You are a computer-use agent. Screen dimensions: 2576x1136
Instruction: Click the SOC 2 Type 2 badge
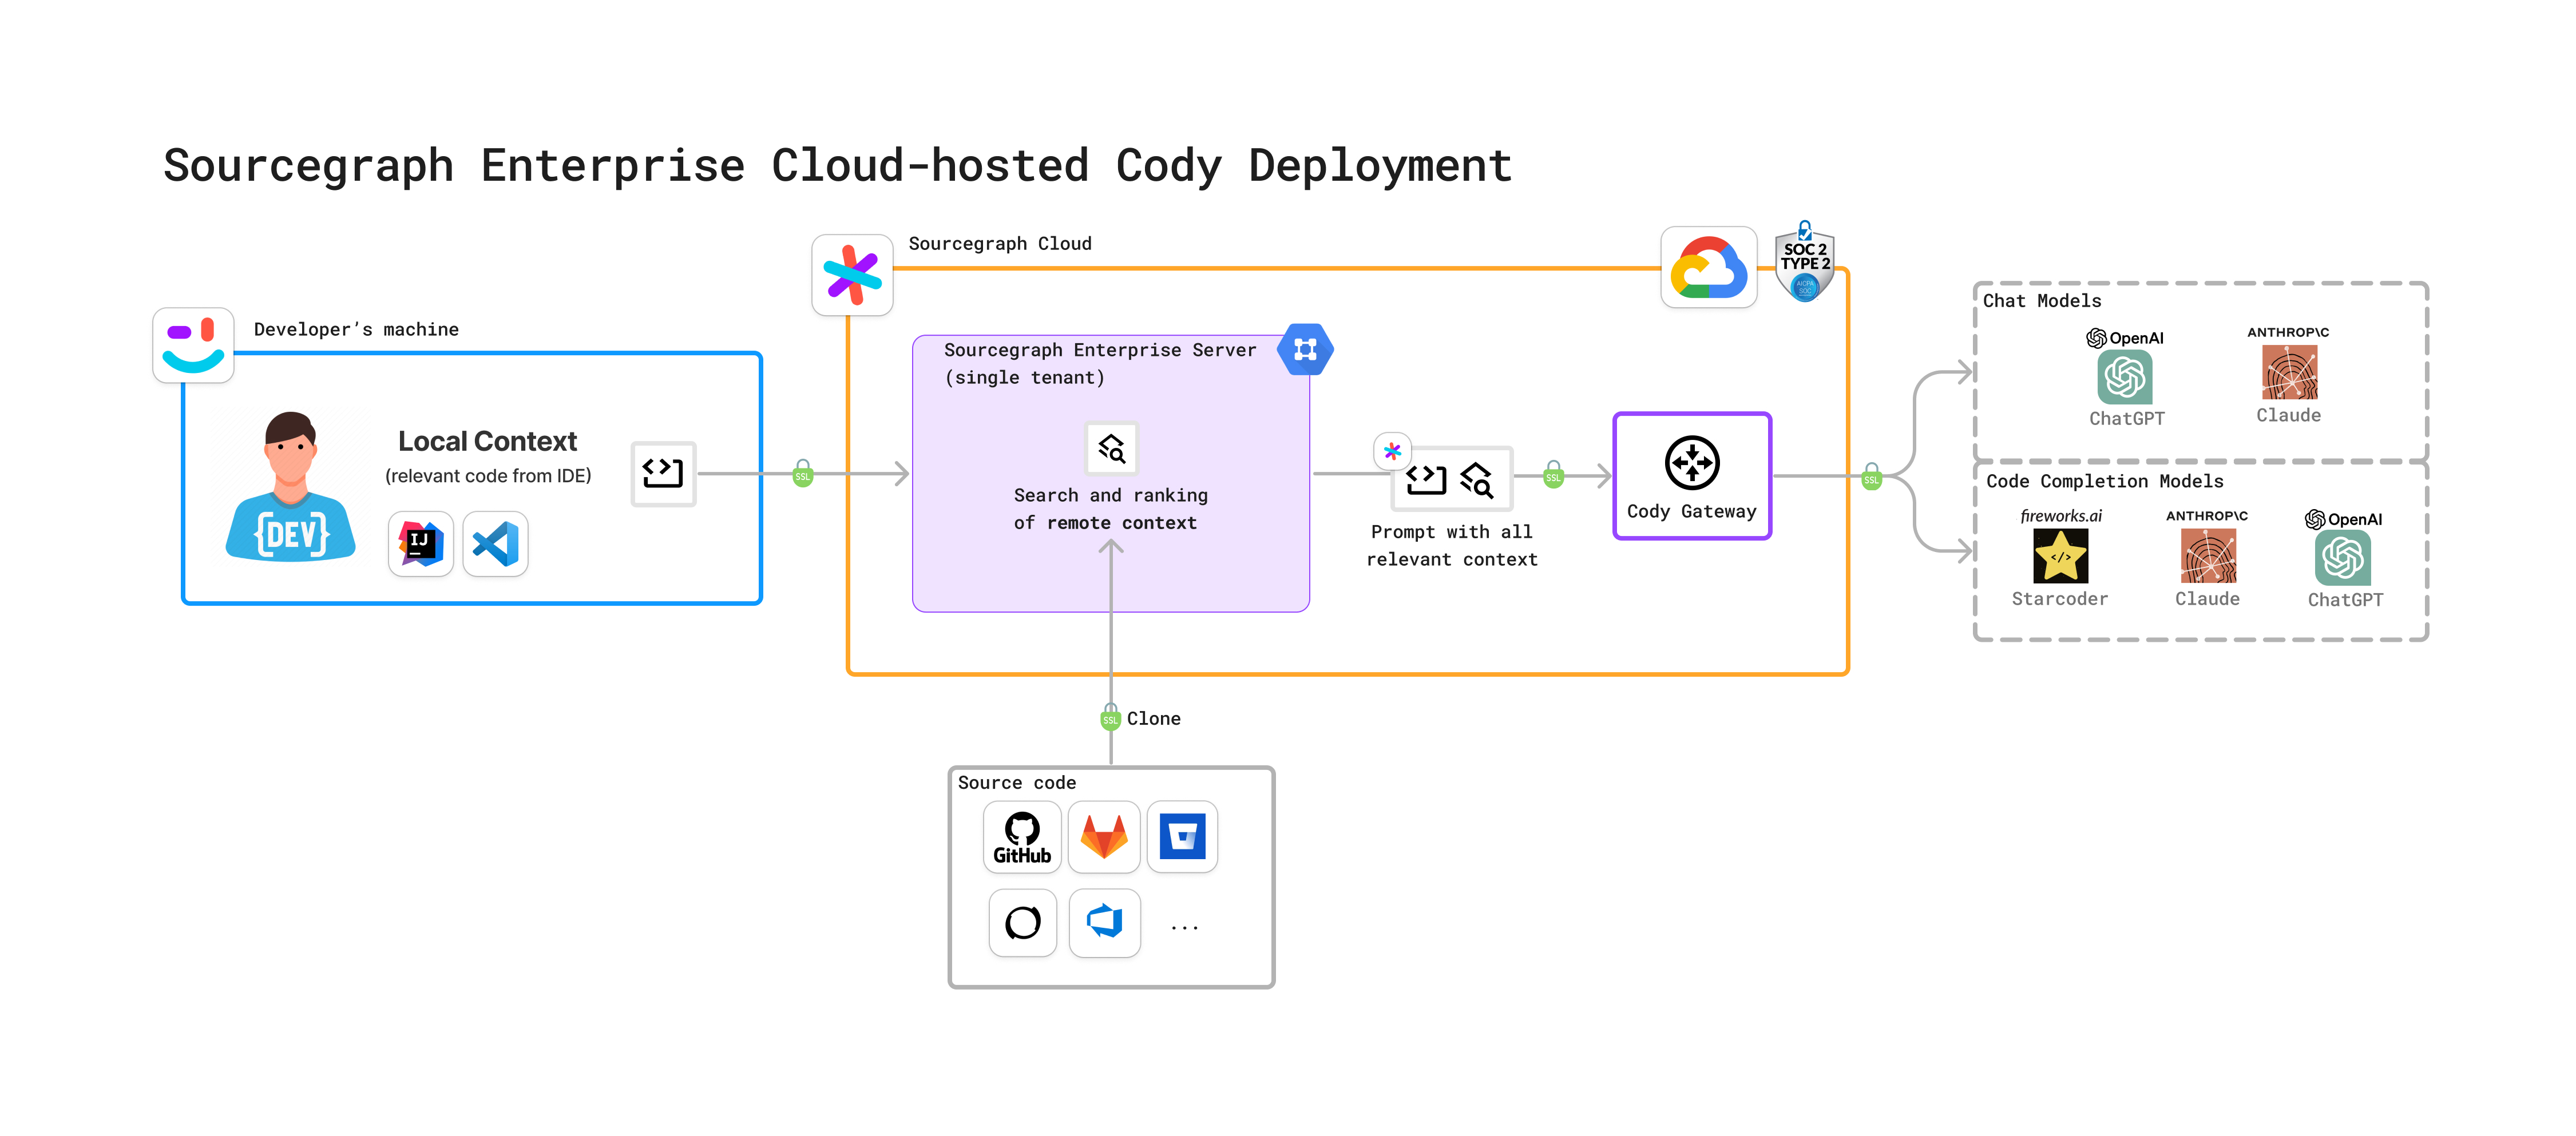tap(1804, 264)
